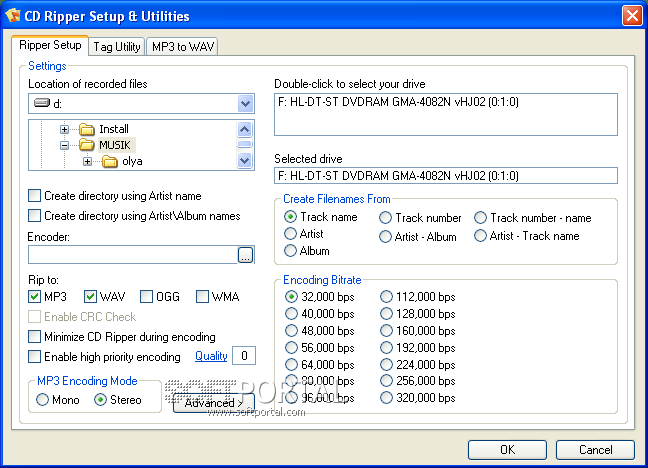648x468 pixels.
Task: Click the Quality link
Action: tap(211, 356)
